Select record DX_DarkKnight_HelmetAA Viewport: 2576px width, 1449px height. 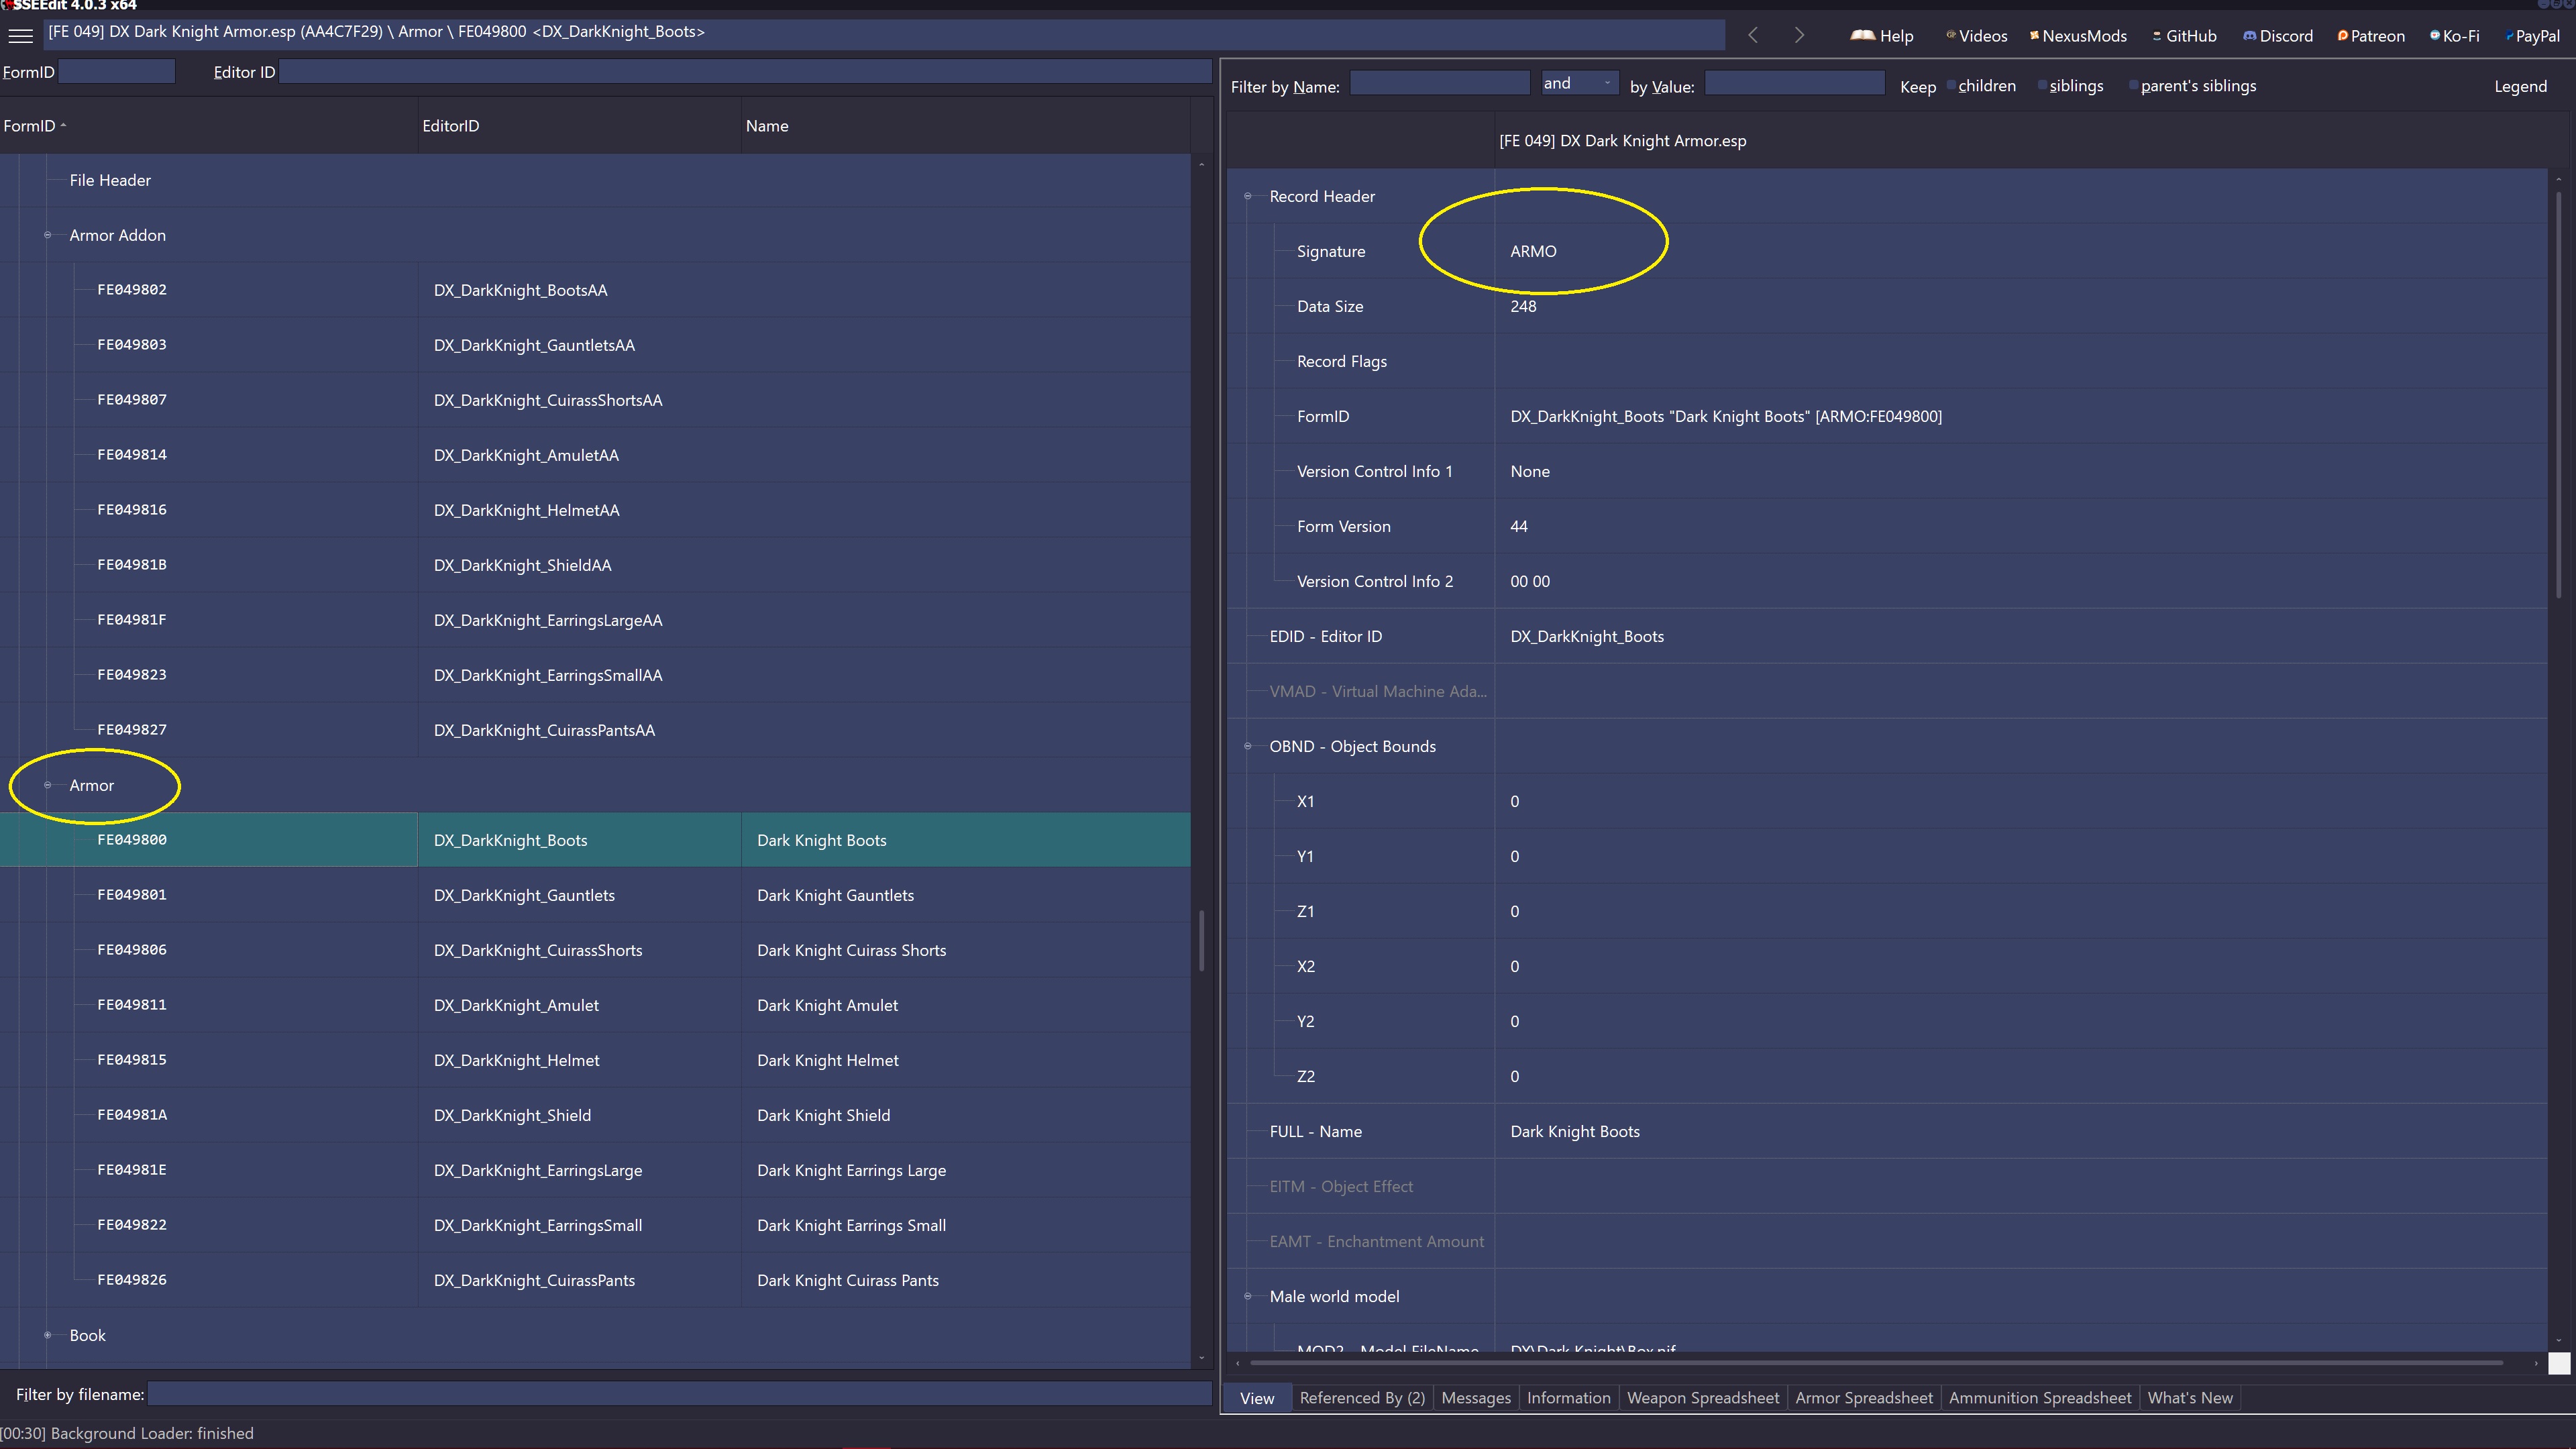coord(595,510)
